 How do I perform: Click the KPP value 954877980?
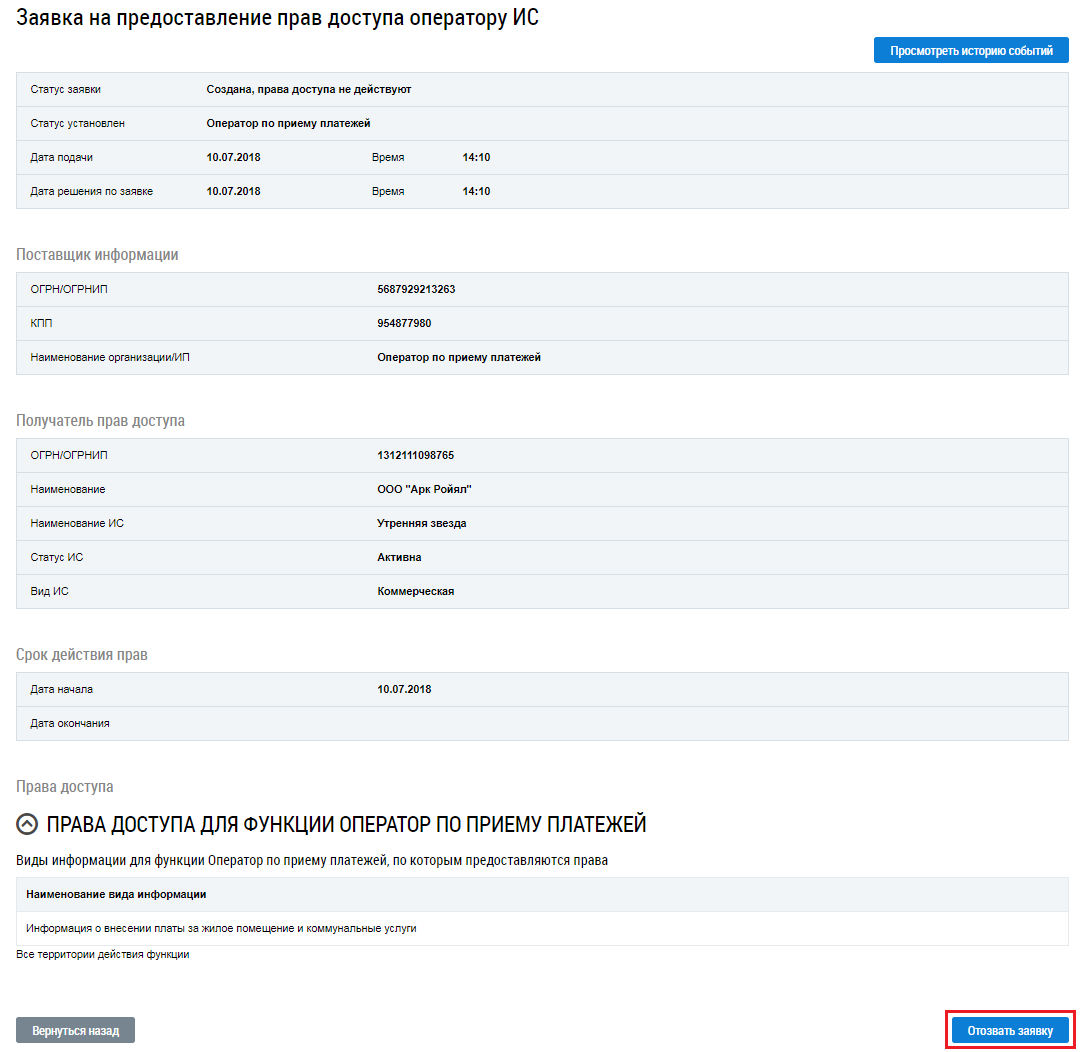404,323
